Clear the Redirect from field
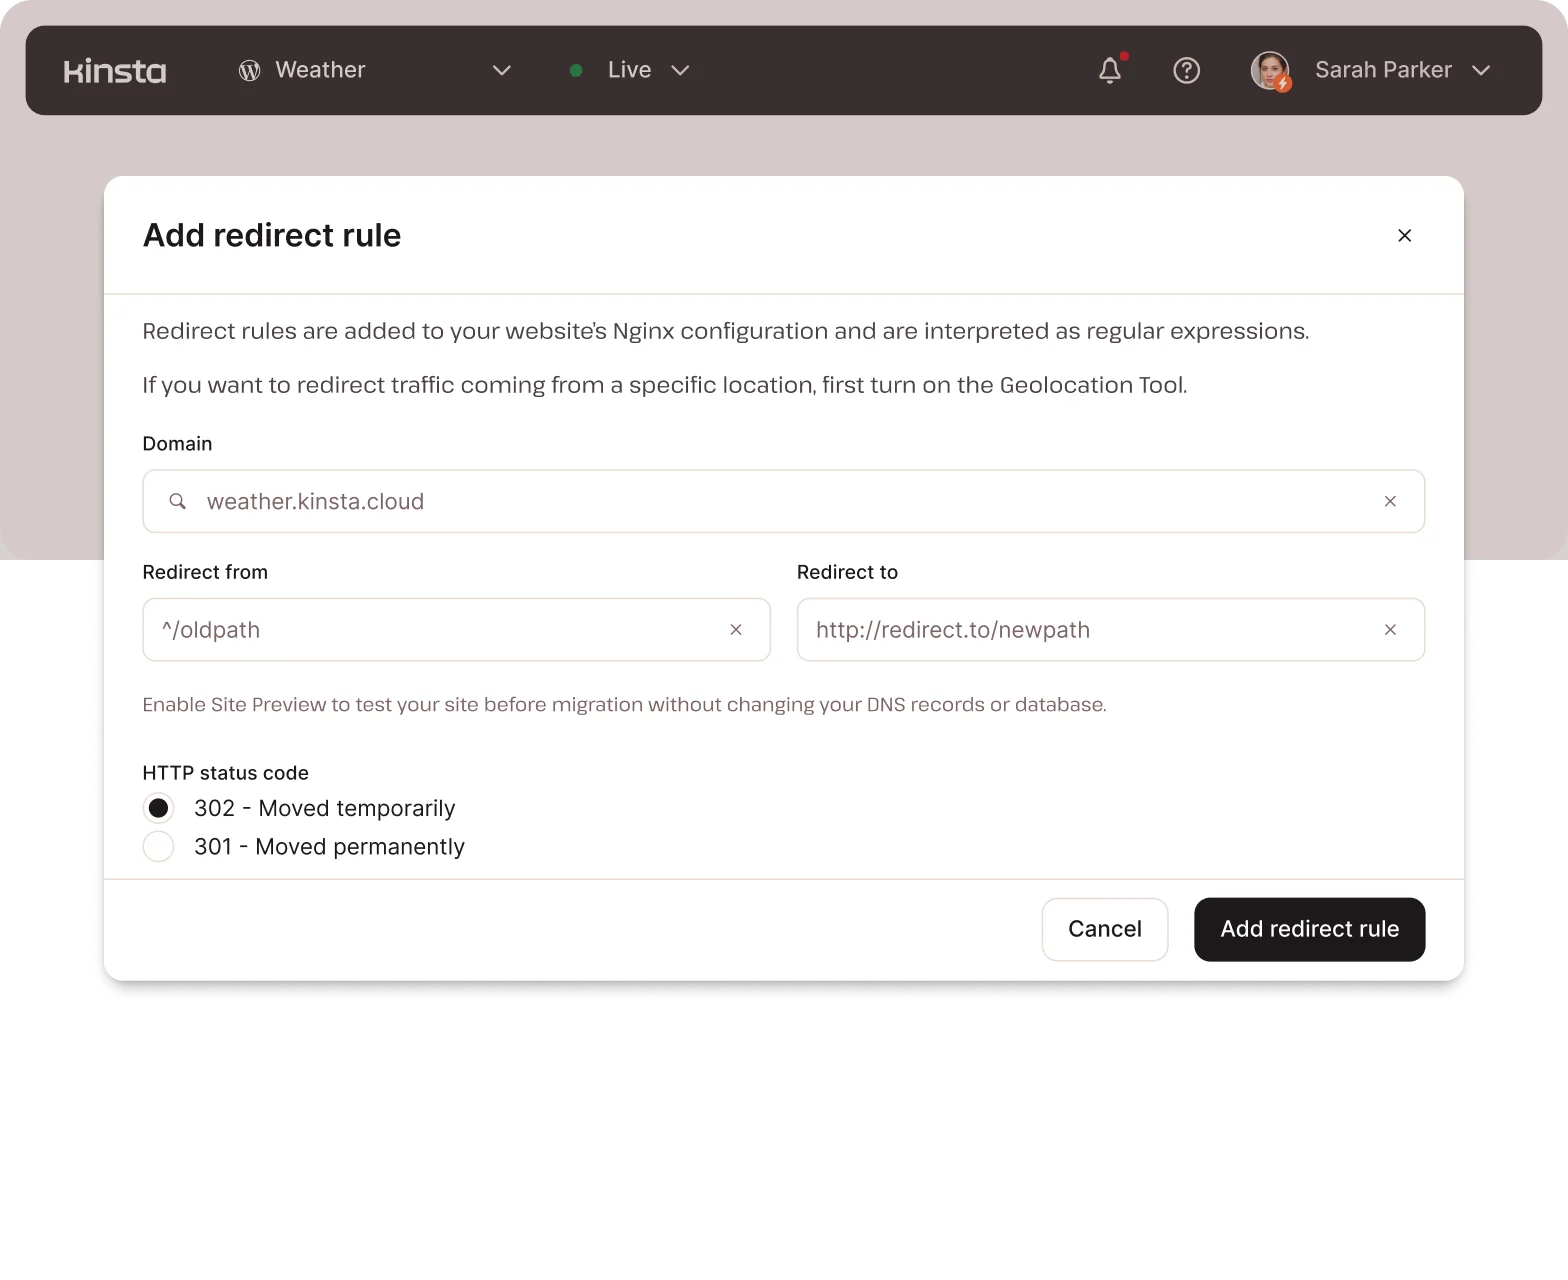This screenshot has height=1280, width=1568. point(736,630)
